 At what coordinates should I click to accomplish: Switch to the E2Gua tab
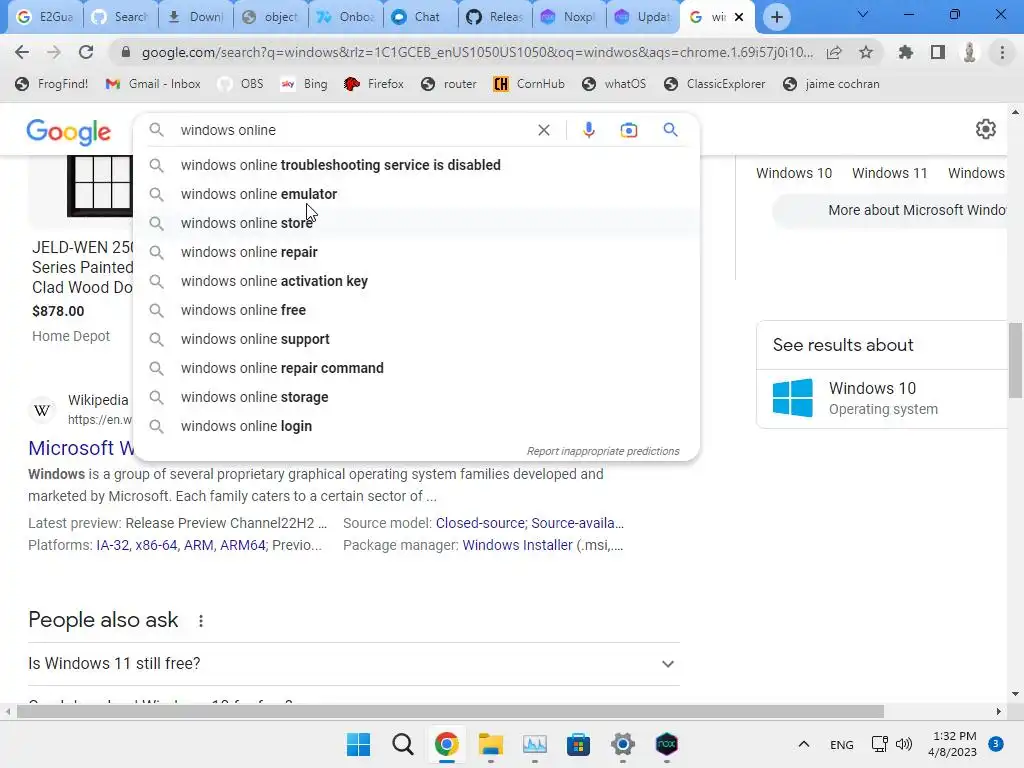pyautogui.click(x=45, y=17)
